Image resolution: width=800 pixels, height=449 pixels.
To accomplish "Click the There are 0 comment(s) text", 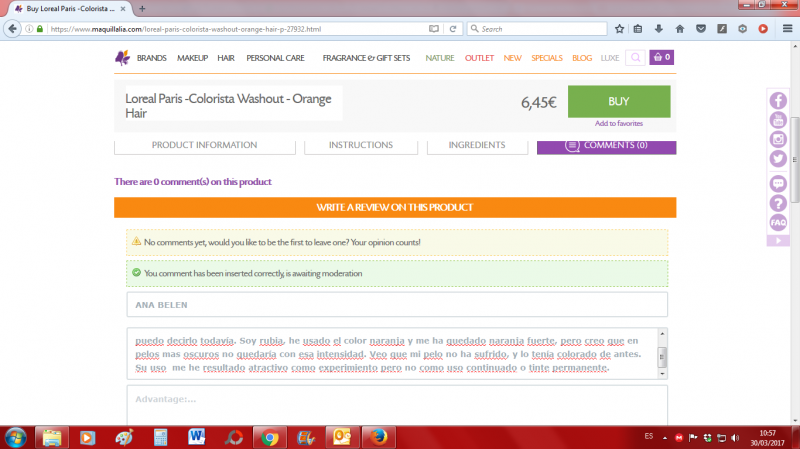I will [193, 182].
